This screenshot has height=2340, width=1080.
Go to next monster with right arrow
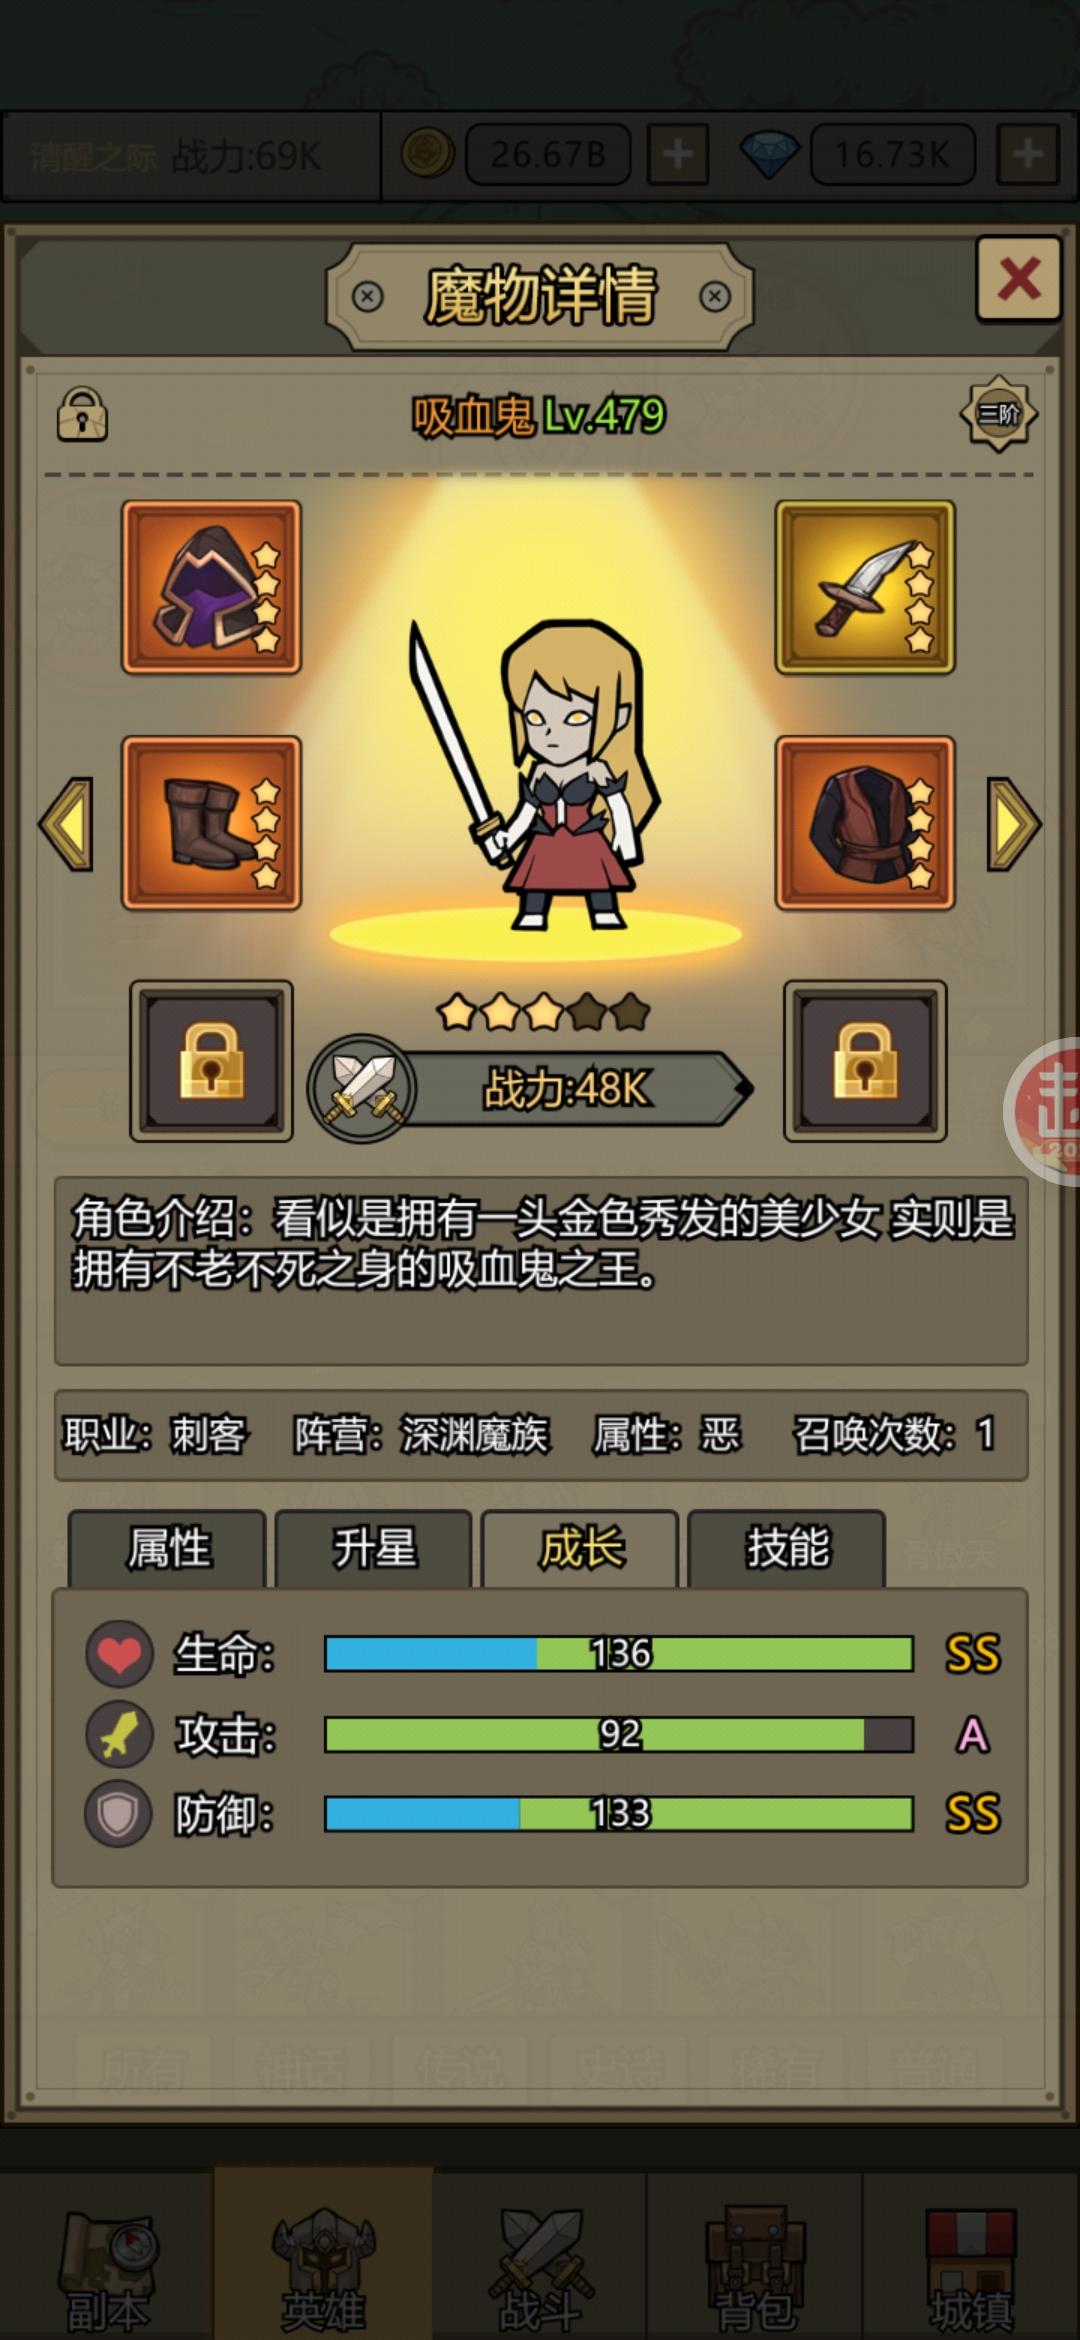coord(1014,824)
